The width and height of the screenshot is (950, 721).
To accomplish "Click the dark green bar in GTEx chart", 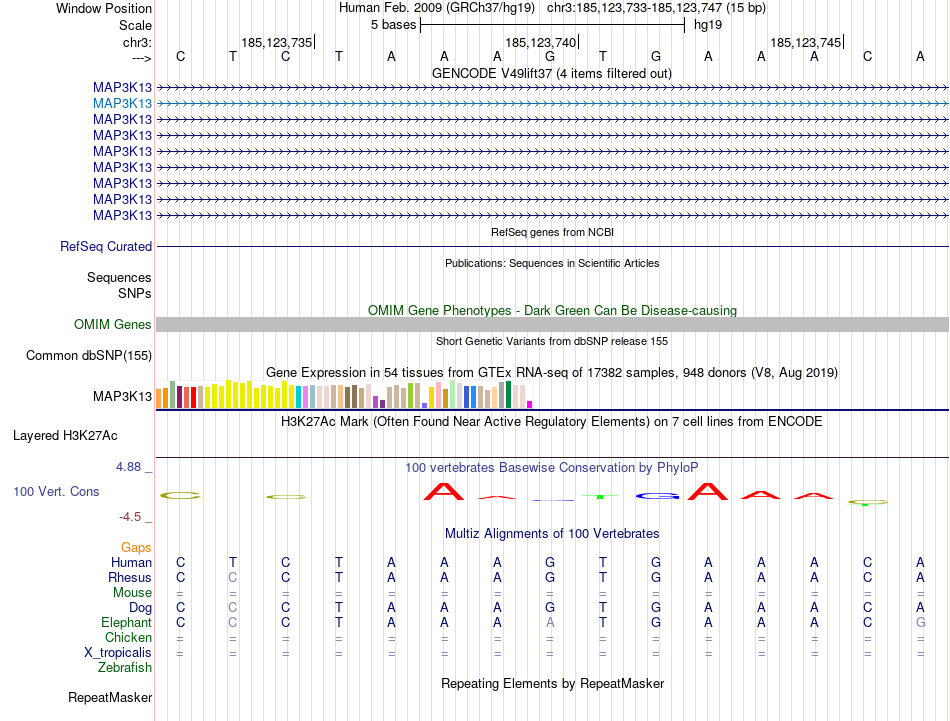I will coord(508,394).
